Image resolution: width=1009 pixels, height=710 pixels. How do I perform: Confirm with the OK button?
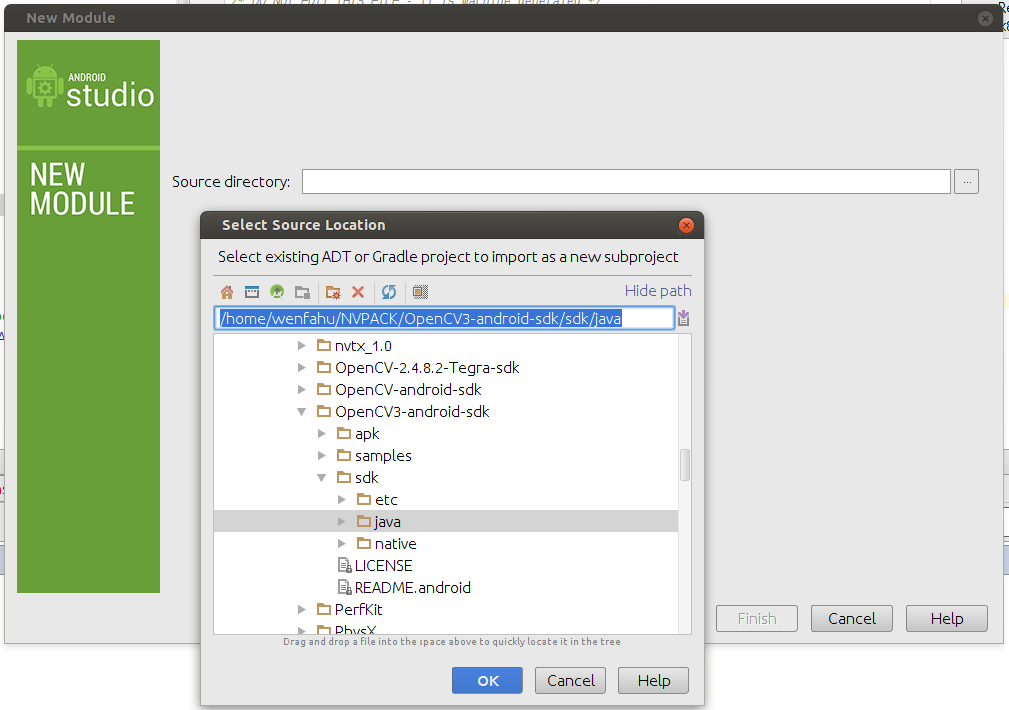pyautogui.click(x=487, y=680)
